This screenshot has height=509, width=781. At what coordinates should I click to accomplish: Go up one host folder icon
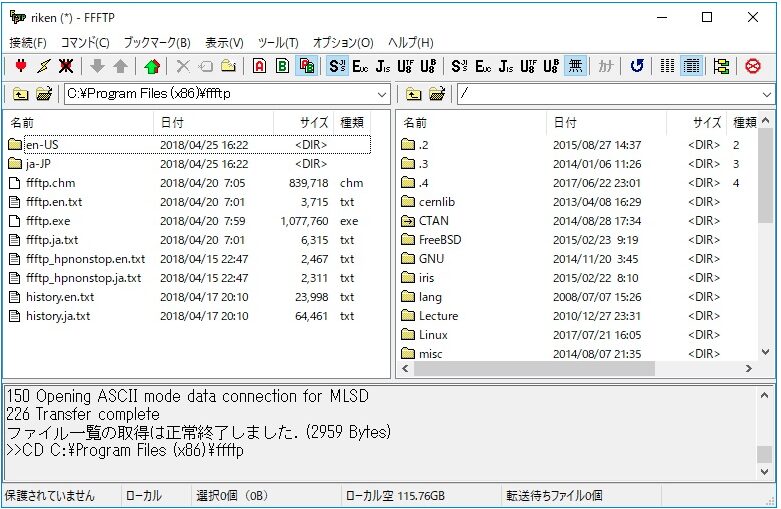pos(413,94)
